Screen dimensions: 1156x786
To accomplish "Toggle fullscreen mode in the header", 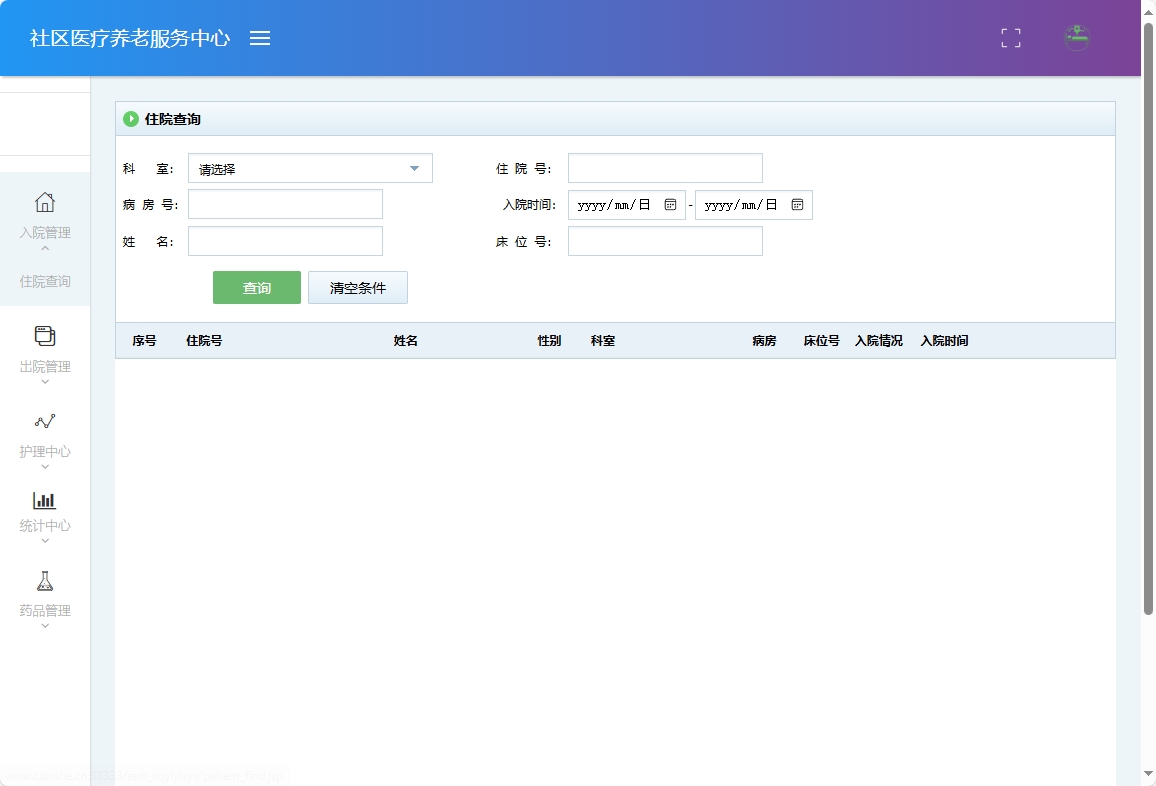I will click(1010, 38).
